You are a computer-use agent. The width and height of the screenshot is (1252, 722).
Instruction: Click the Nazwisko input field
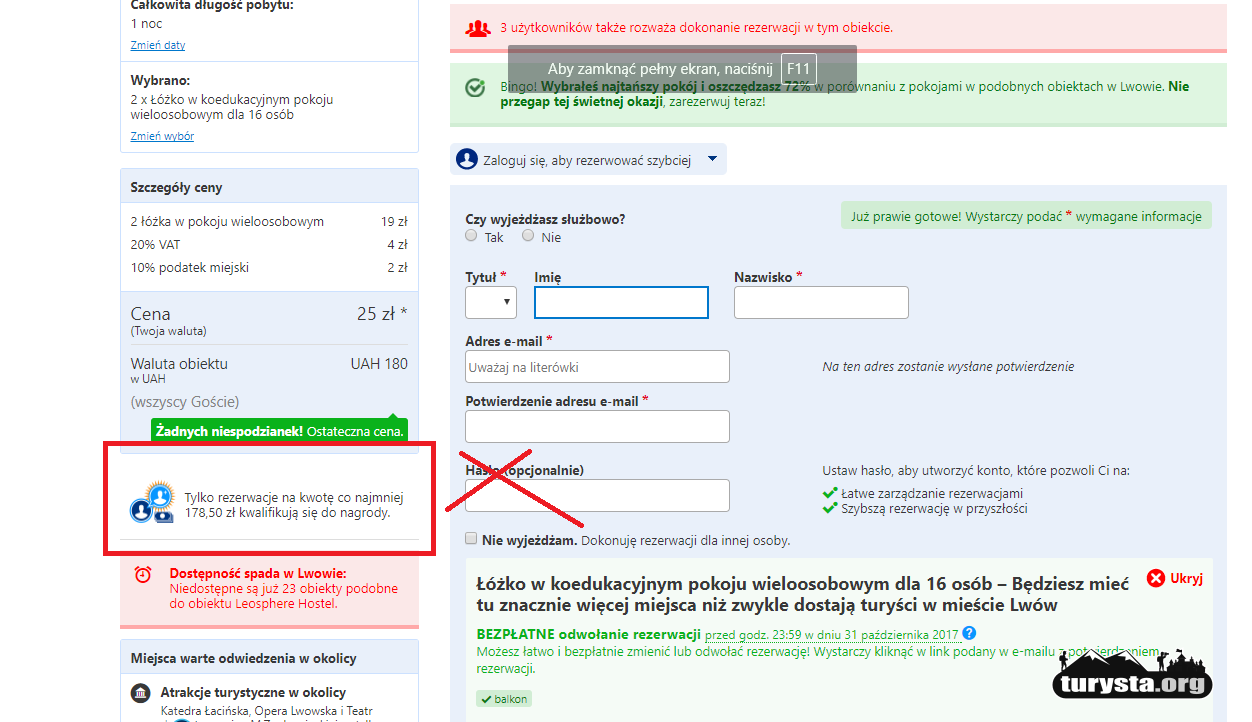pos(821,302)
